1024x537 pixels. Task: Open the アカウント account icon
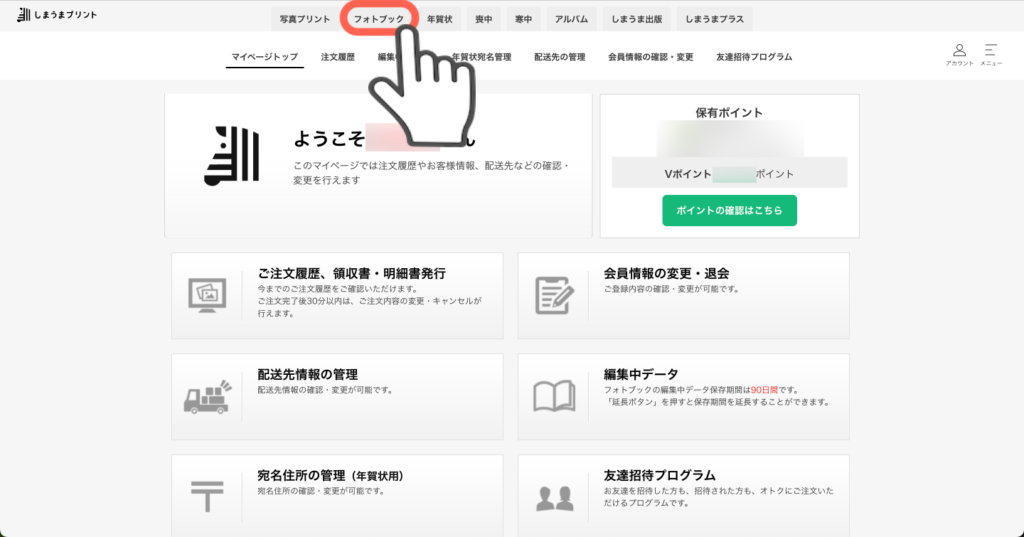(x=959, y=53)
